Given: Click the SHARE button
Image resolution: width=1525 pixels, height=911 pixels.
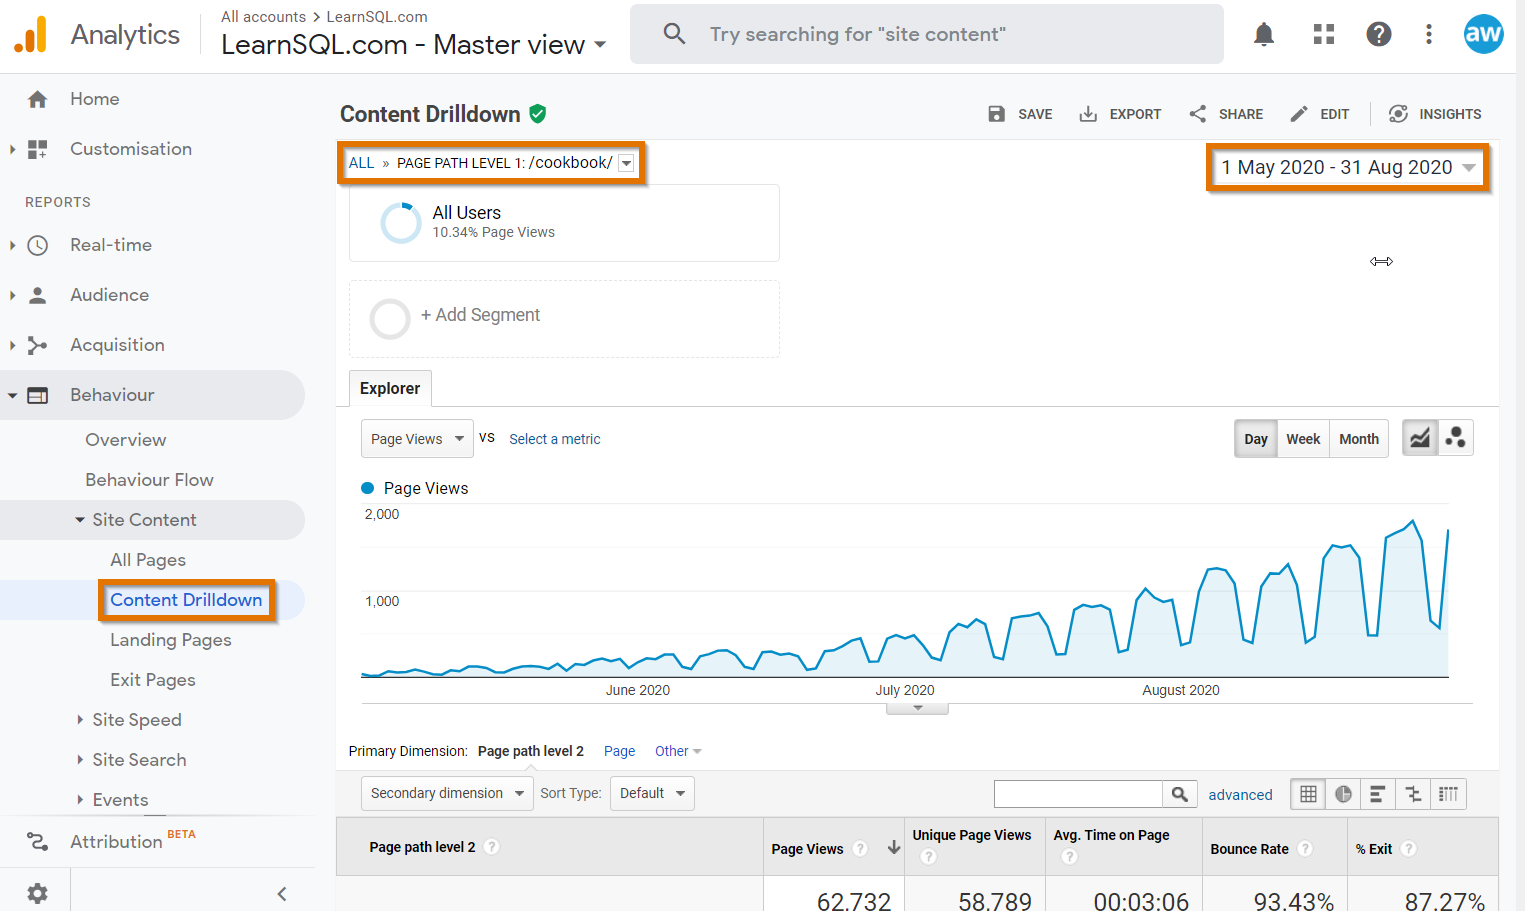Looking at the screenshot, I should pyautogui.click(x=1226, y=114).
